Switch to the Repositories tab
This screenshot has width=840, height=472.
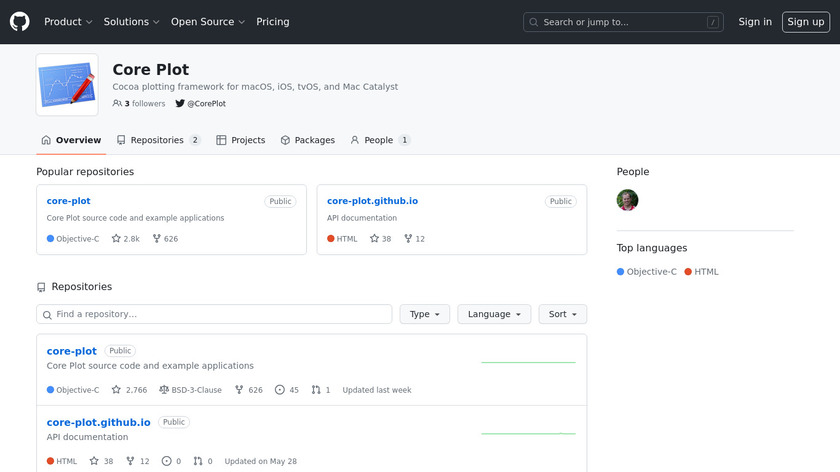[158, 140]
